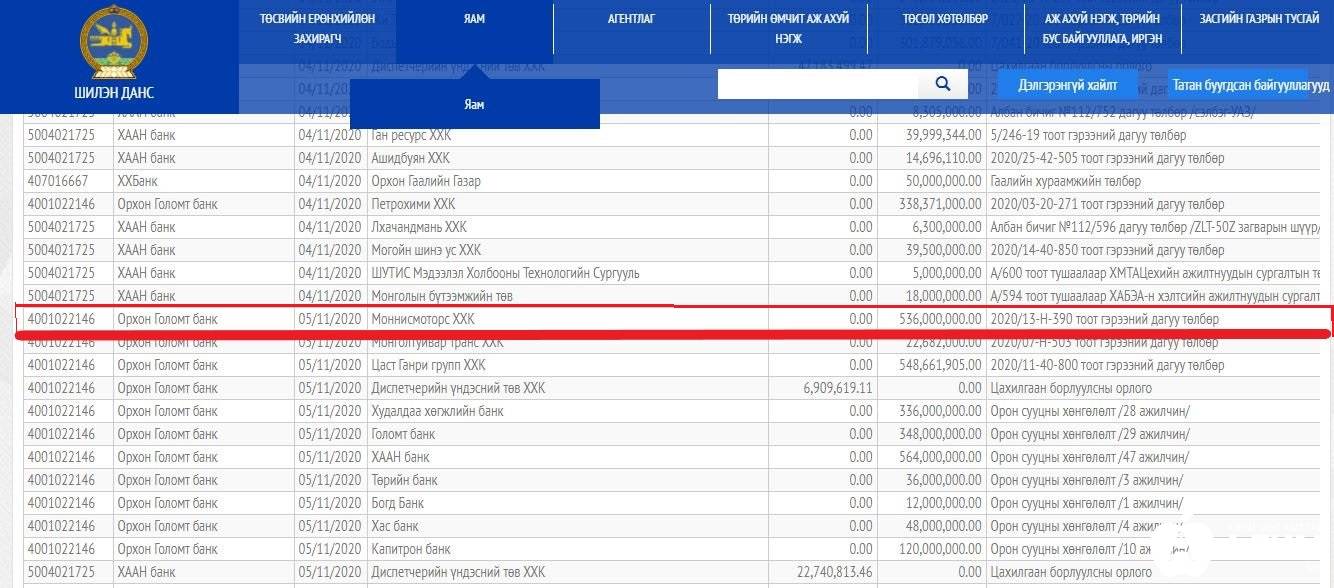Open the Яам navigation menu

click(x=475, y=19)
